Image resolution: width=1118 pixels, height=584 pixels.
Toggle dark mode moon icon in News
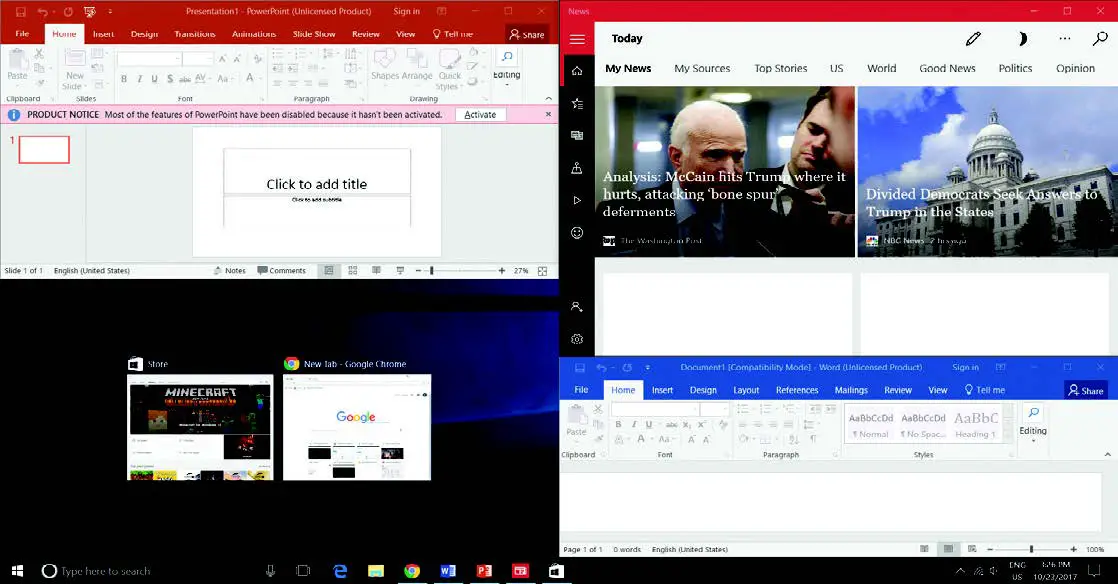[x=1022, y=39]
